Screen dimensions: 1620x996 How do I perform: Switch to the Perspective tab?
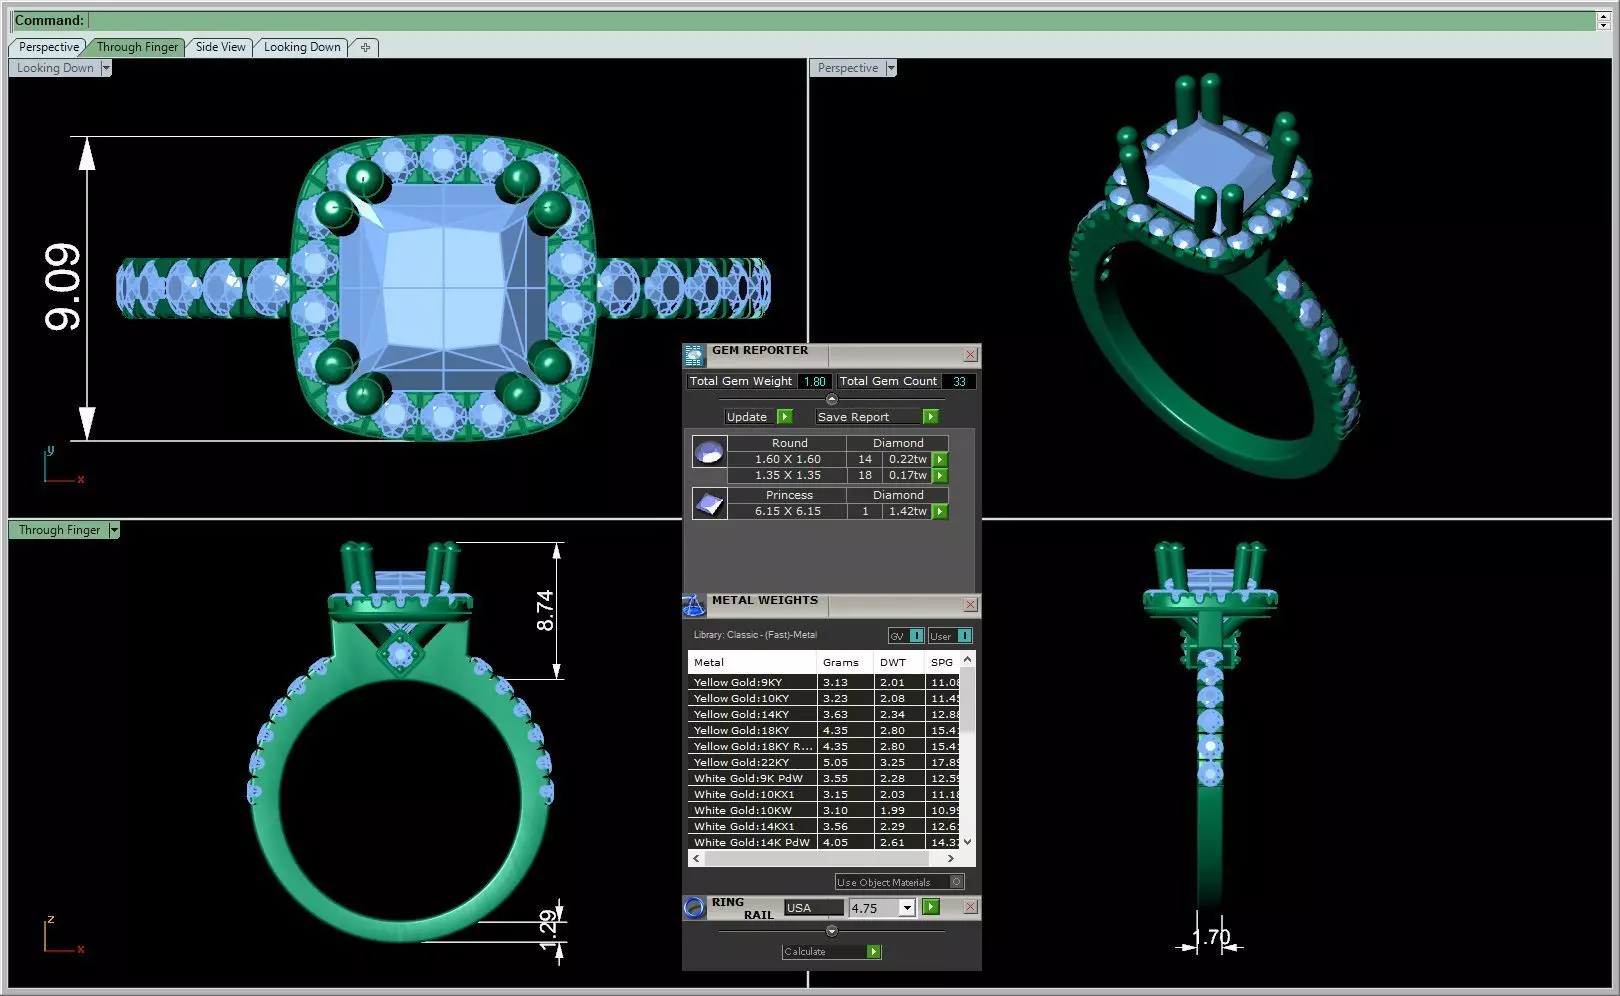tap(48, 47)
